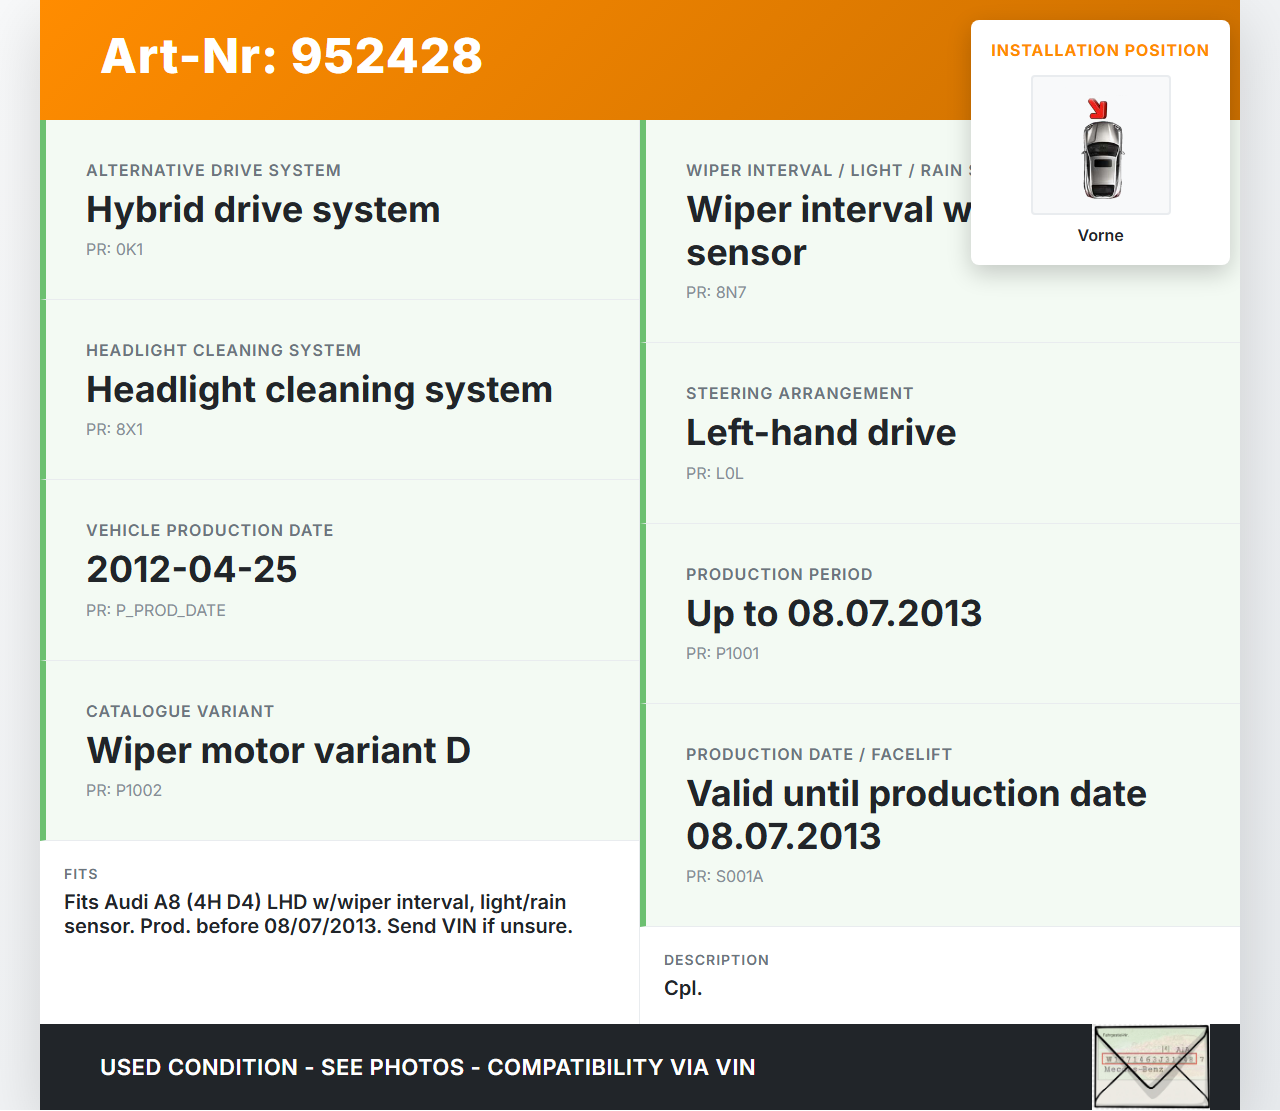Click the PR: 8N7 code

click(716, 293)
